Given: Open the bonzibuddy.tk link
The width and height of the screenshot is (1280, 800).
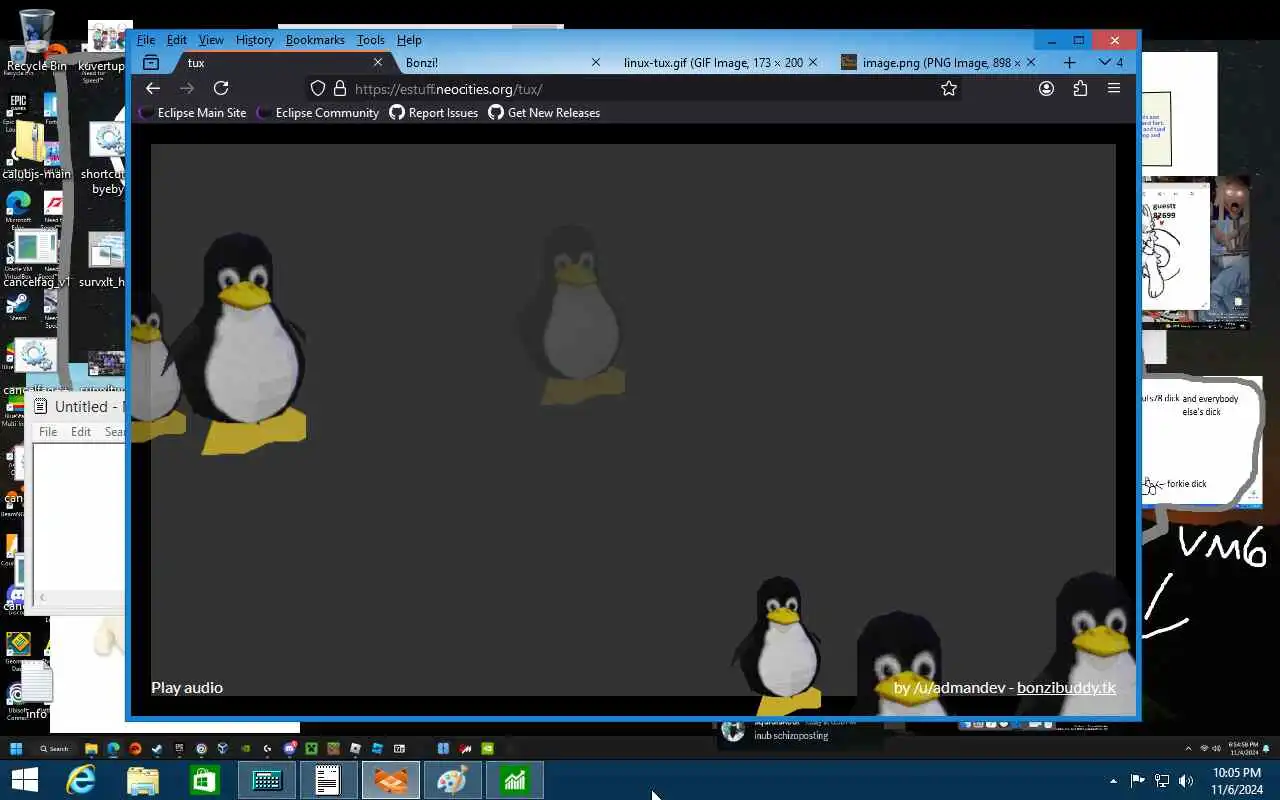Looking at the screenshot, I should [x=1066, y=687].
